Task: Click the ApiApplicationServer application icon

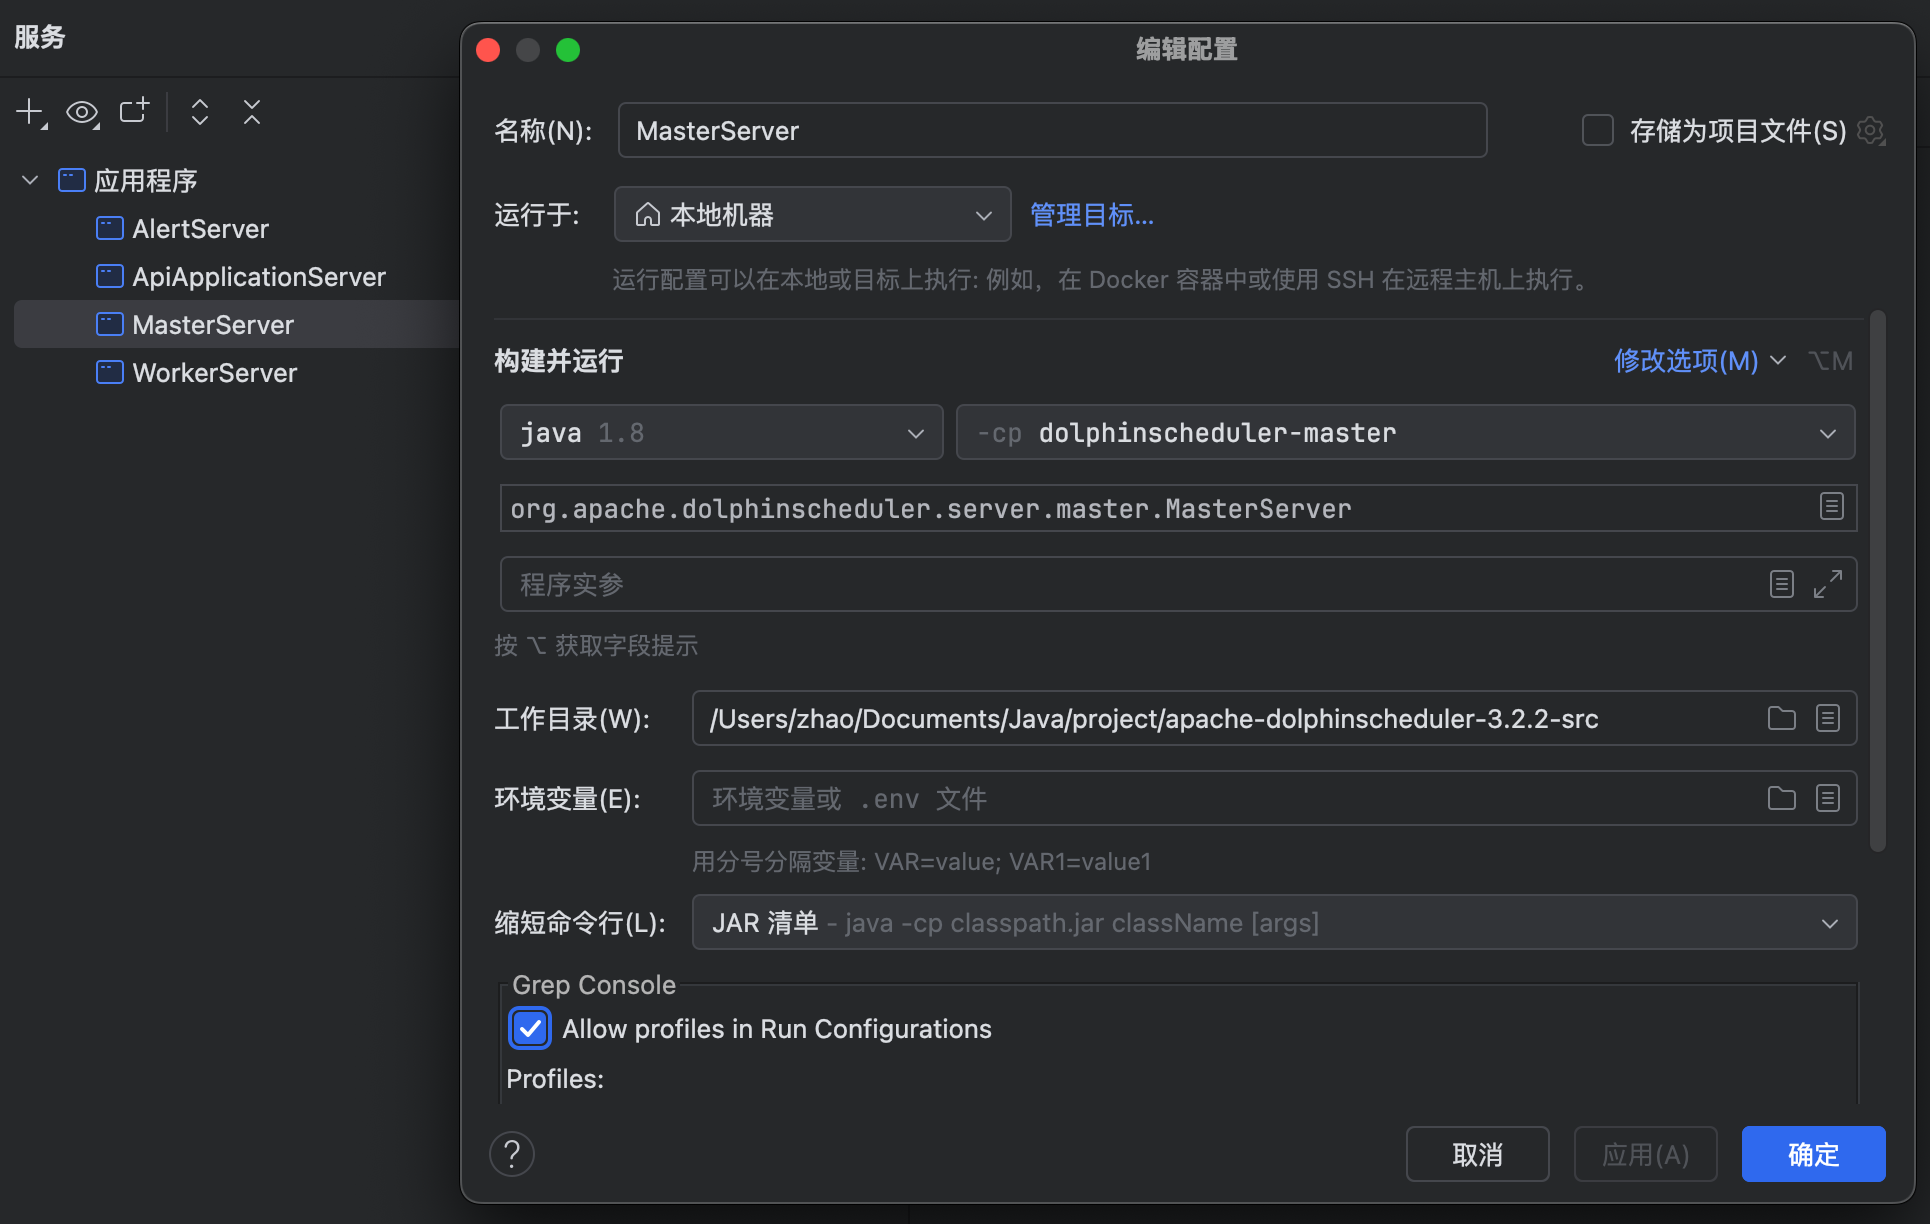Action: tap(109, 277)
